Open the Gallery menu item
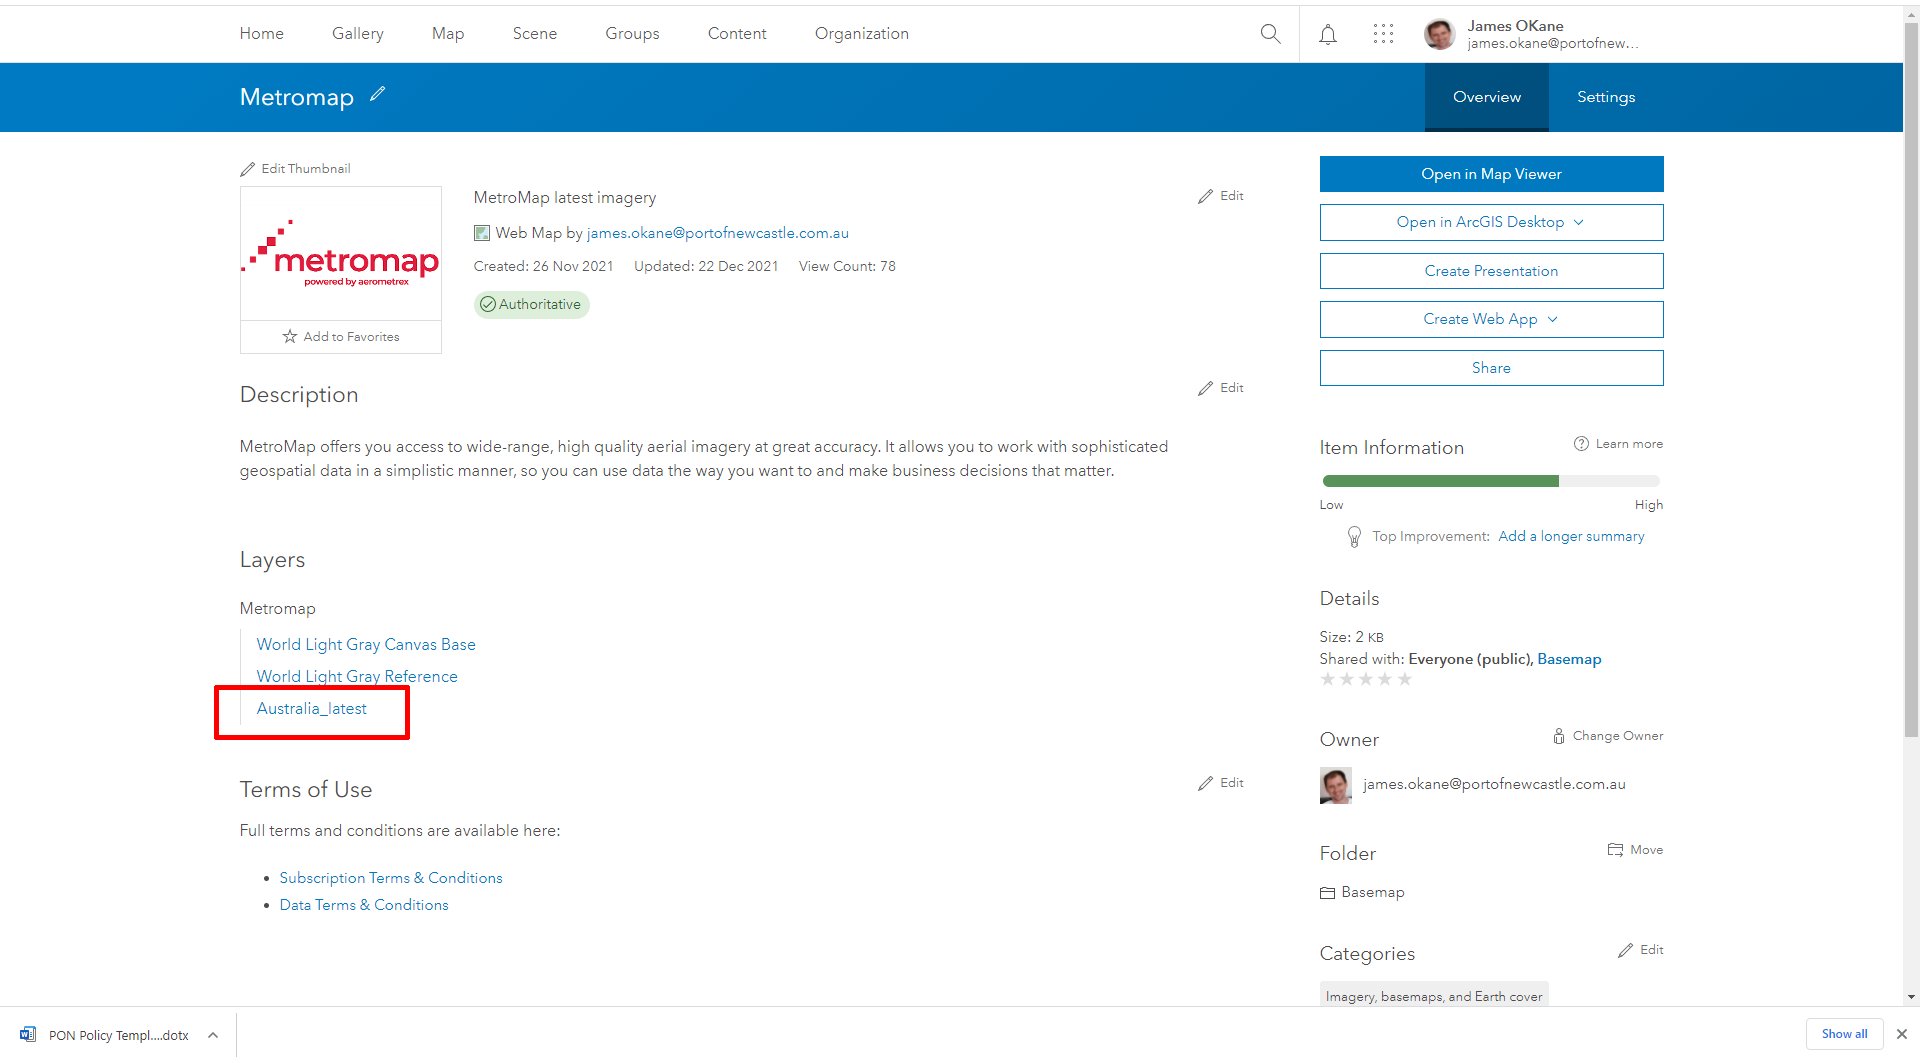This screenshot has height=1063, width=1920. click(358, 34)
